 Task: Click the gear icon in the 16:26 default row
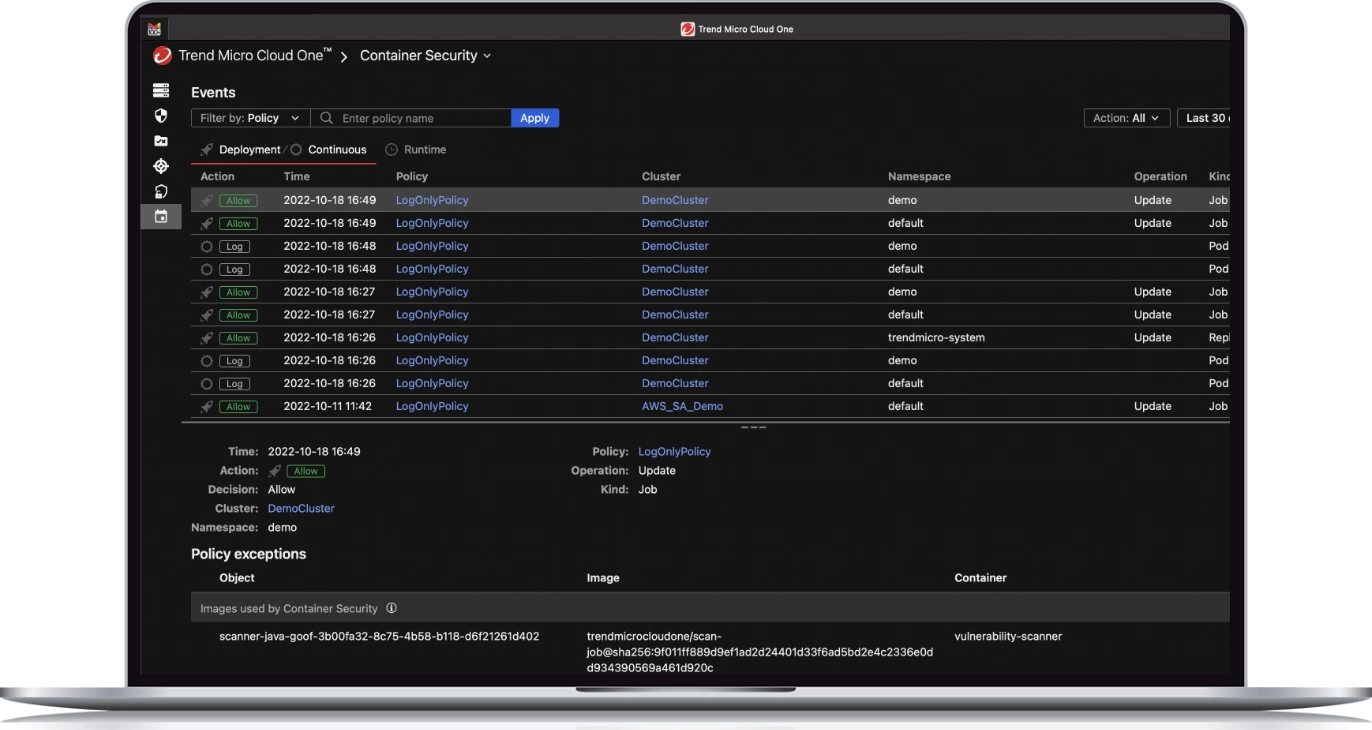pyautogui.click(x=207, y=384)
